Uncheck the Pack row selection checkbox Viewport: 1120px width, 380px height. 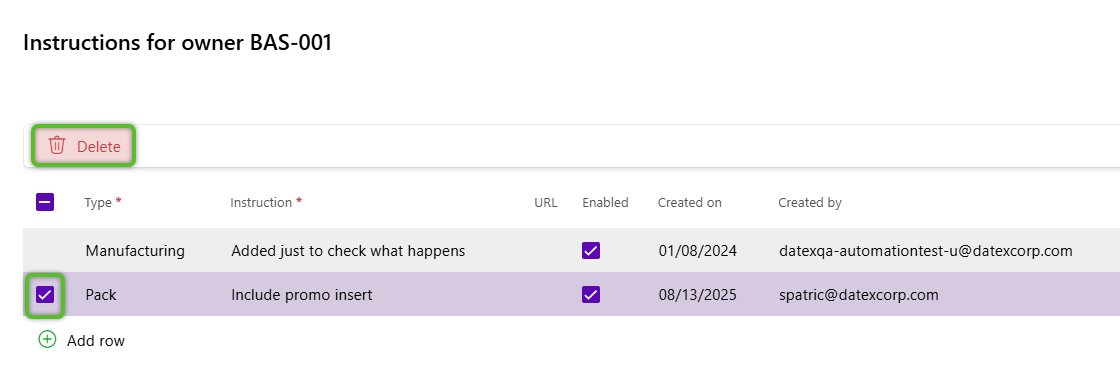coord(45,294)
